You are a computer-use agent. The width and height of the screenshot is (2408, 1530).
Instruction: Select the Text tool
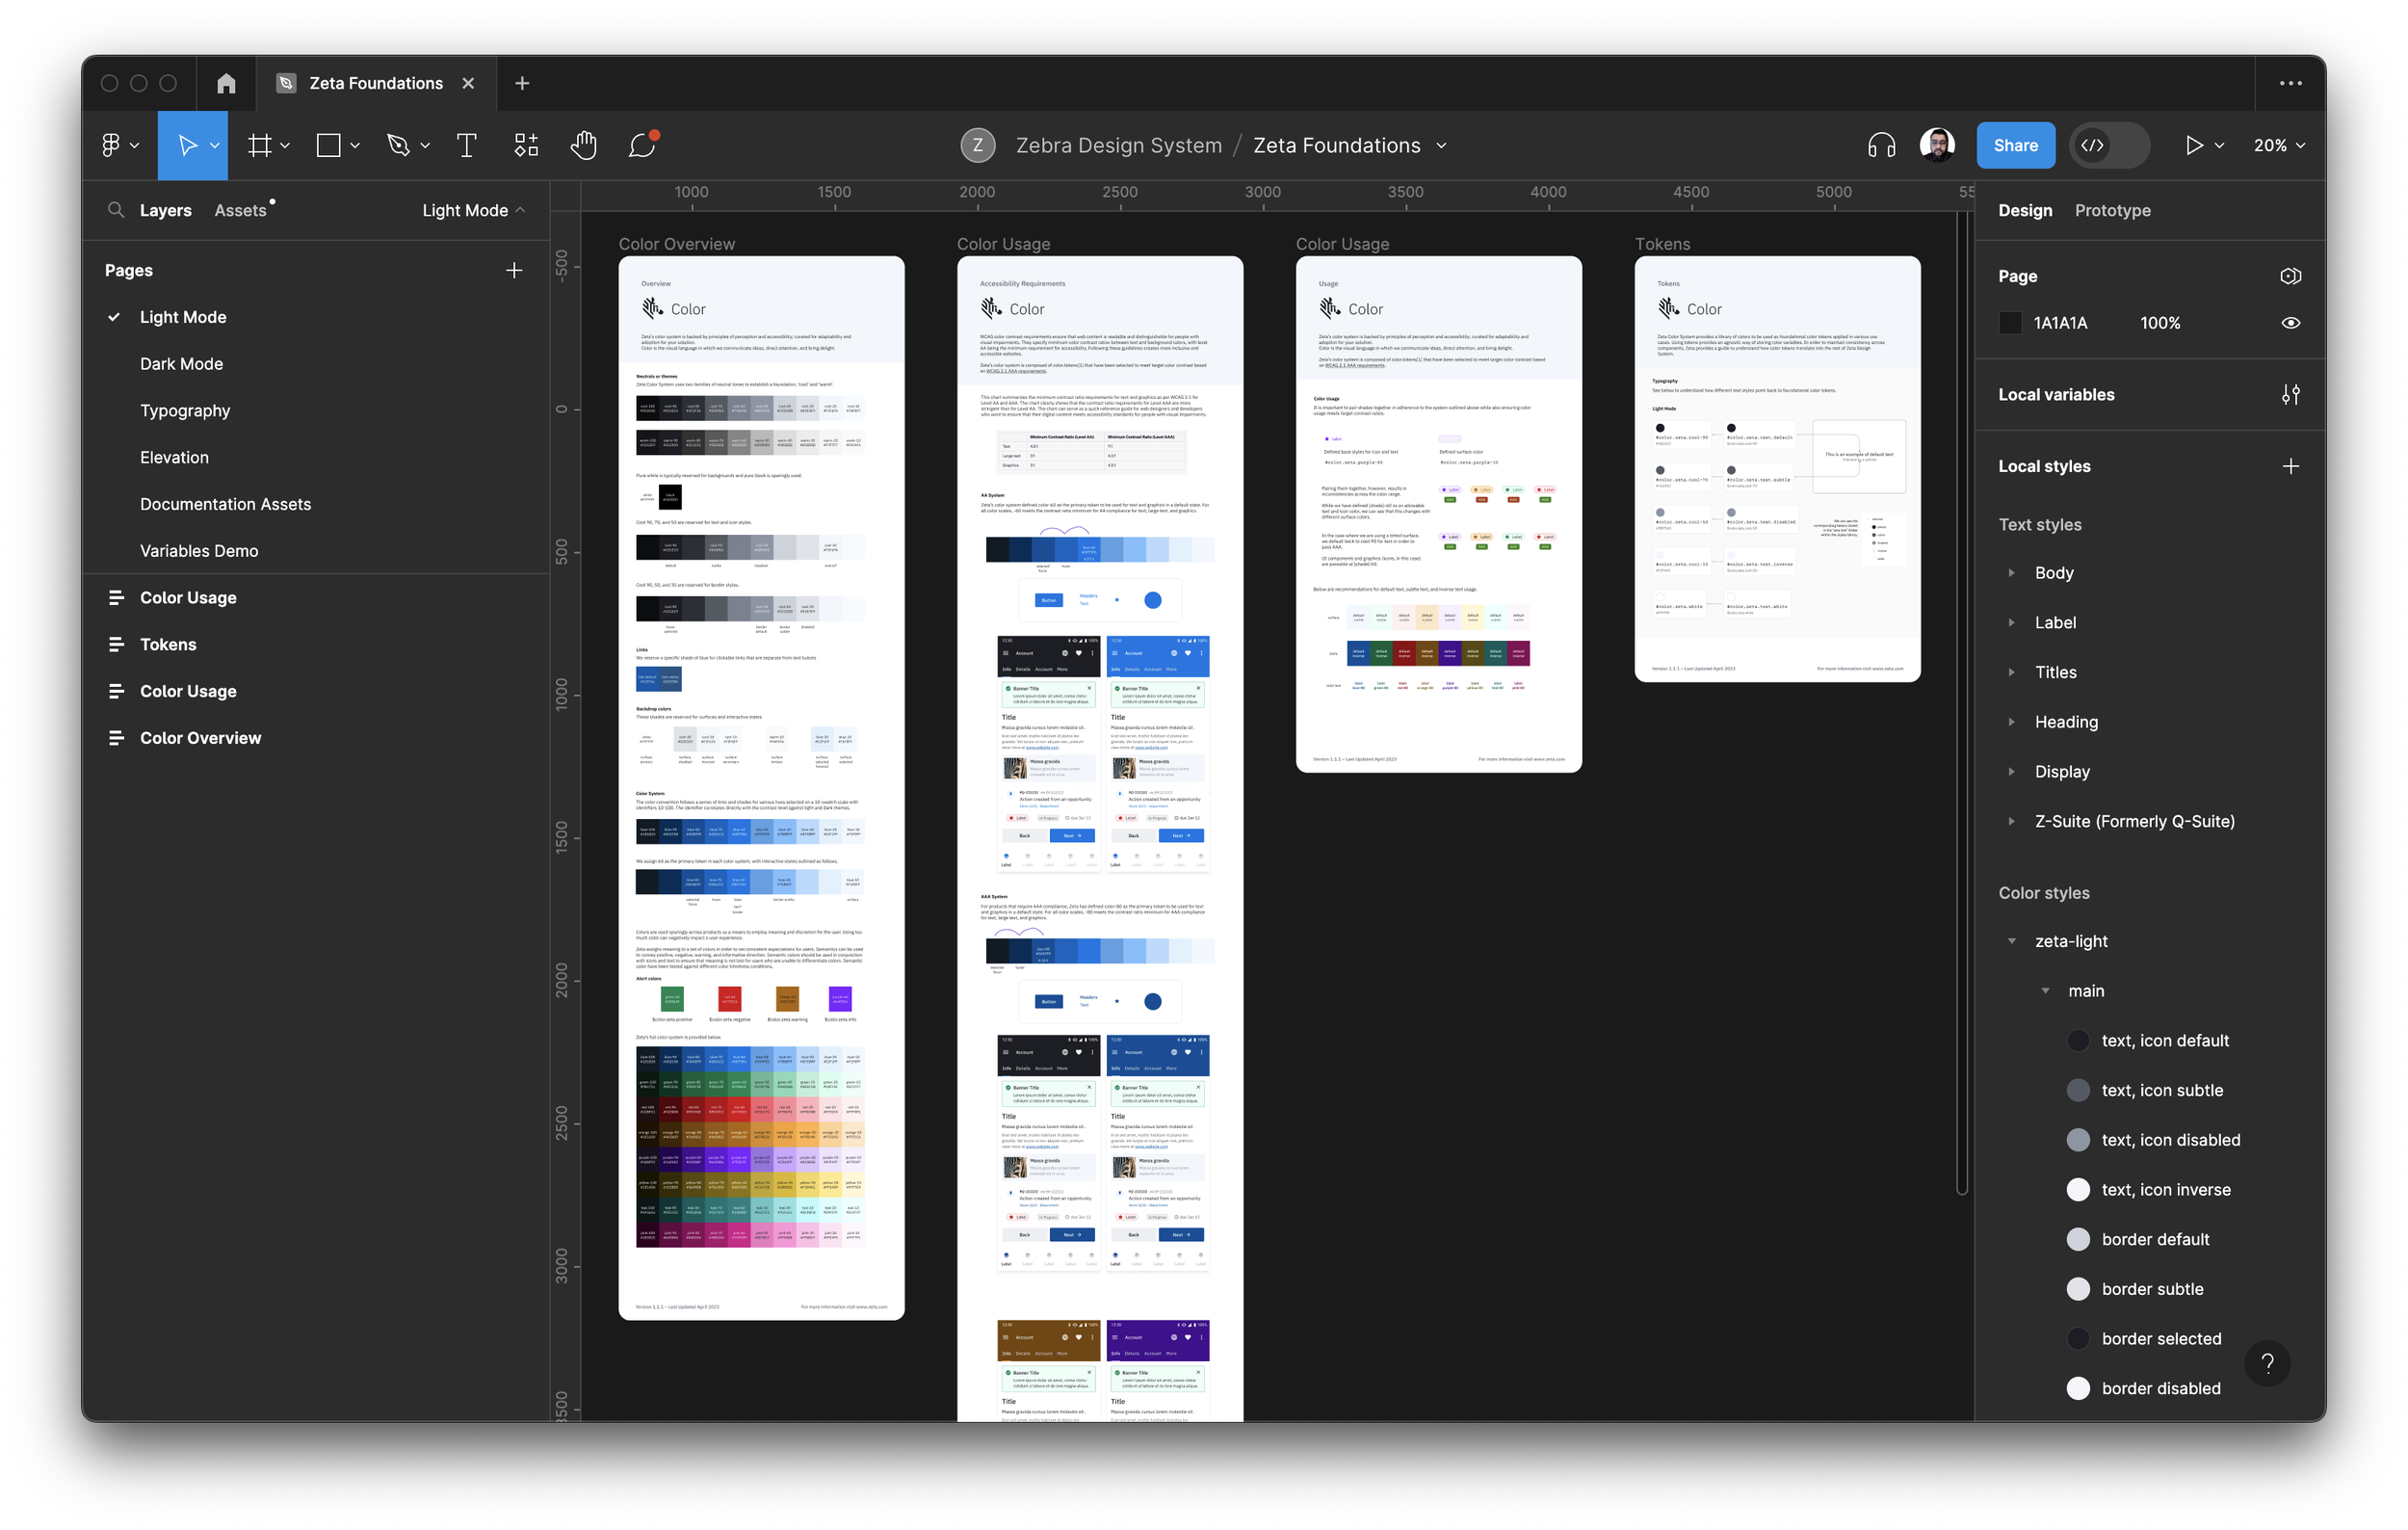466,146
